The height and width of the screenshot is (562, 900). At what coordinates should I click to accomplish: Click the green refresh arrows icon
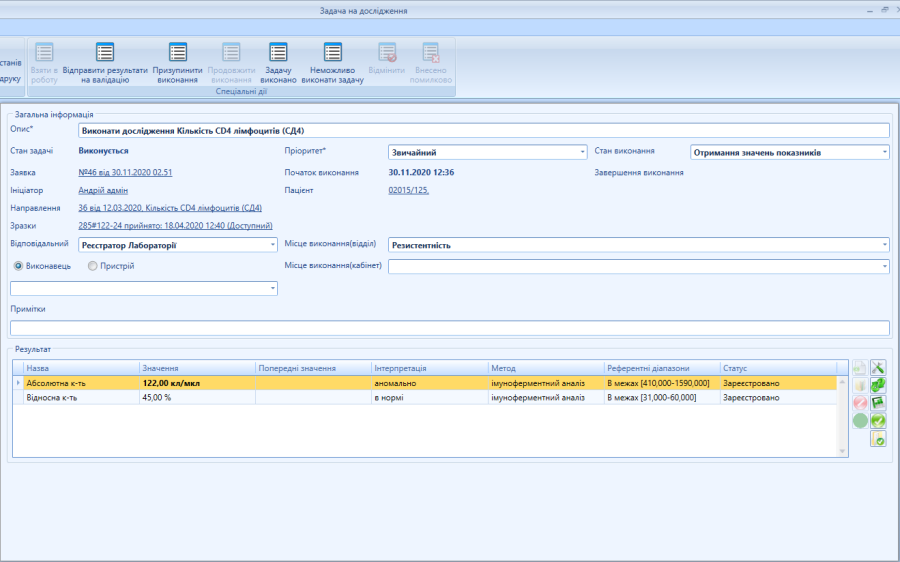(878, 385)
